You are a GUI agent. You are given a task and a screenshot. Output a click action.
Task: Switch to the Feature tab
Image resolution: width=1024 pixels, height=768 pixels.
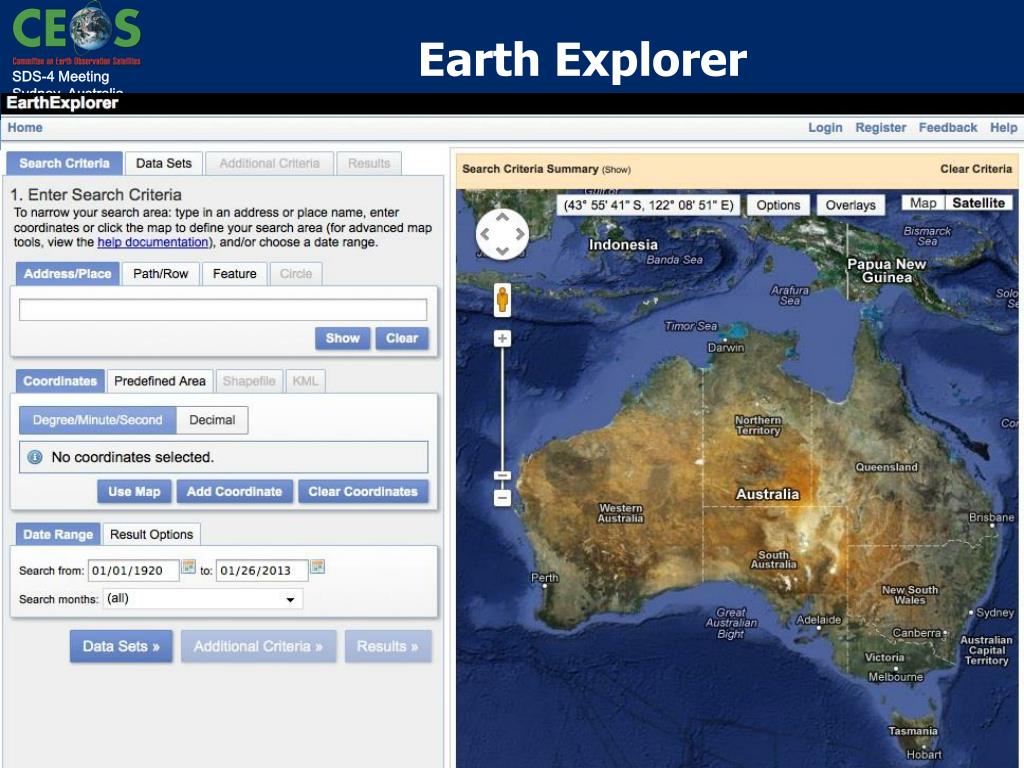[x=234, y=274]
